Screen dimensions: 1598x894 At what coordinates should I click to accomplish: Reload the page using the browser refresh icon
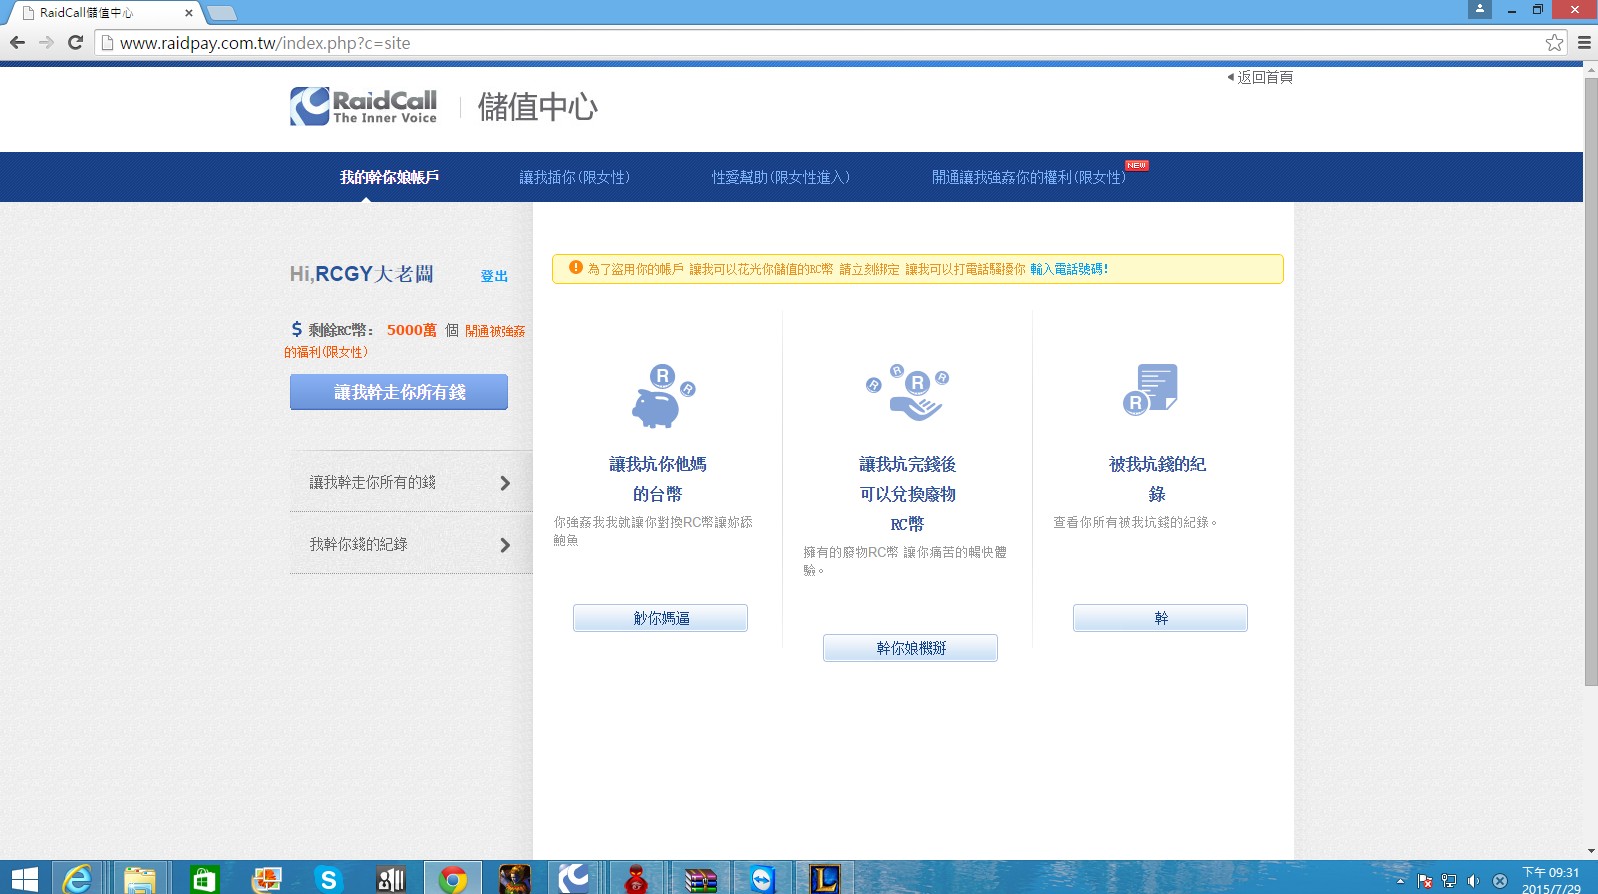point(75,43)
